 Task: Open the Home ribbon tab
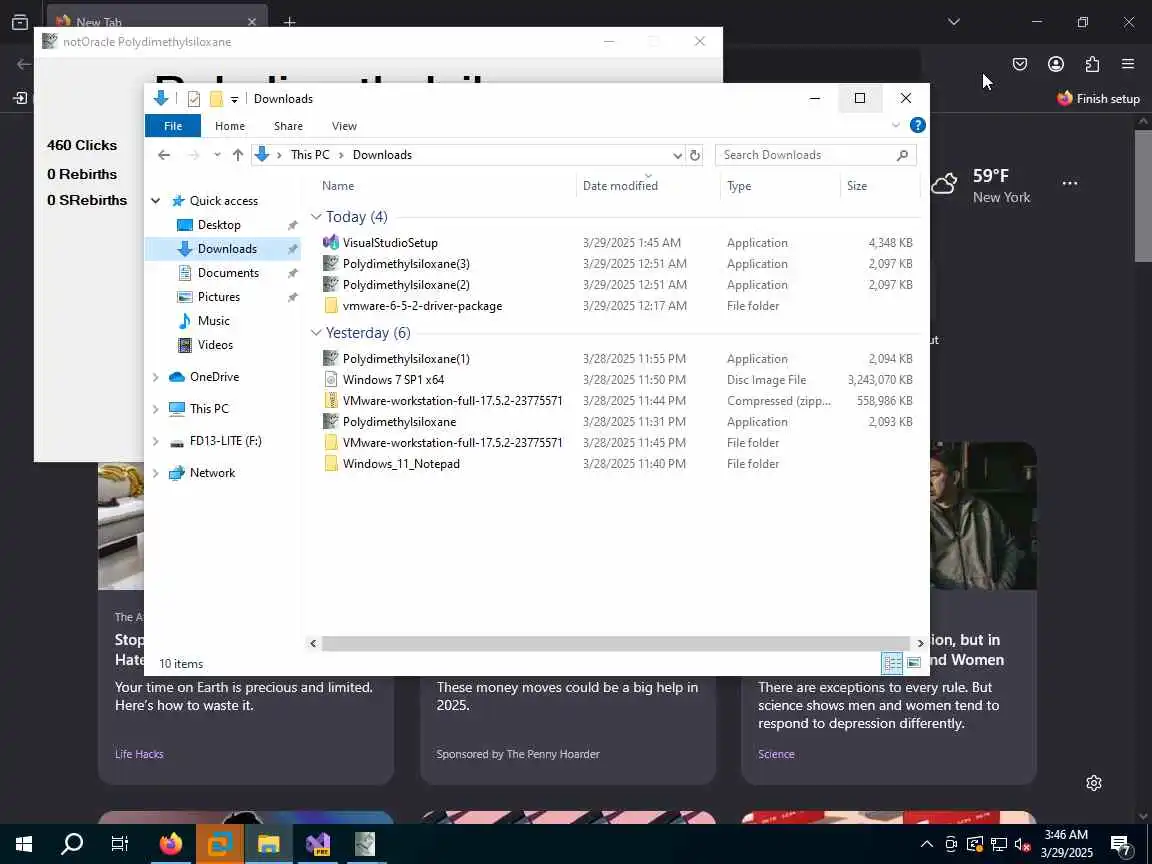pyautogui.click(x=230, y=126)
